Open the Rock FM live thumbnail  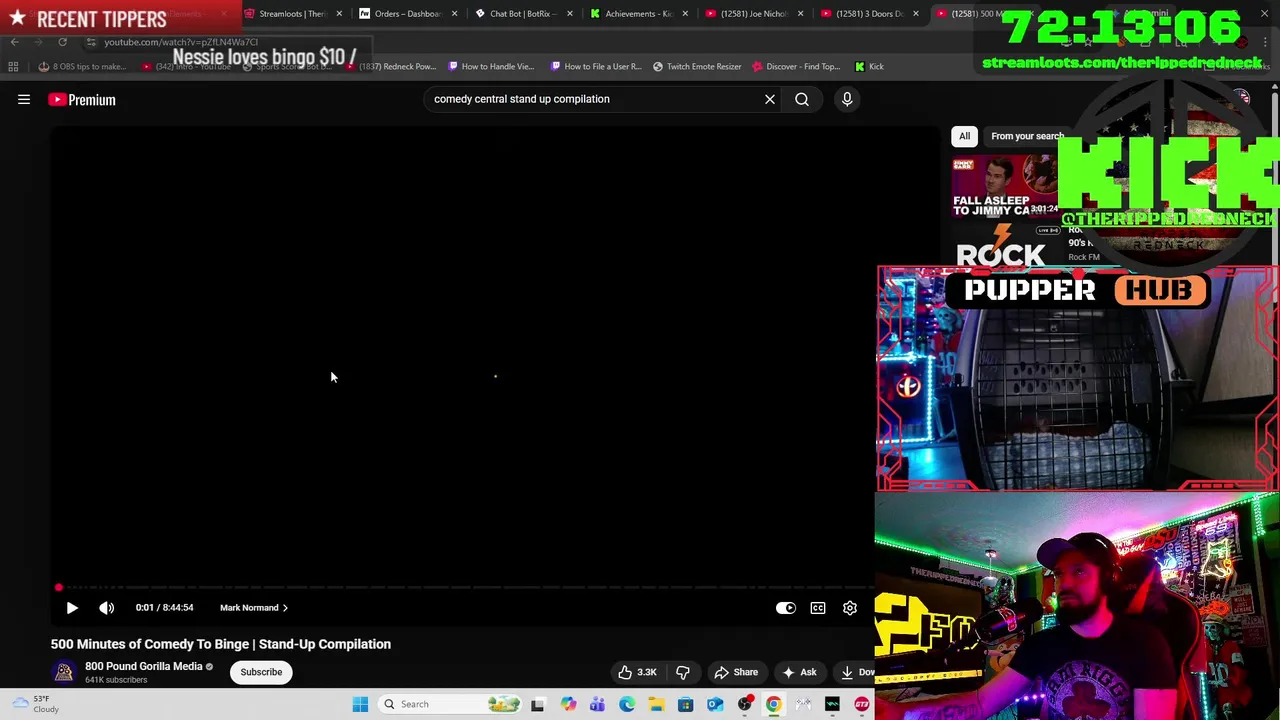point(1004,246)
